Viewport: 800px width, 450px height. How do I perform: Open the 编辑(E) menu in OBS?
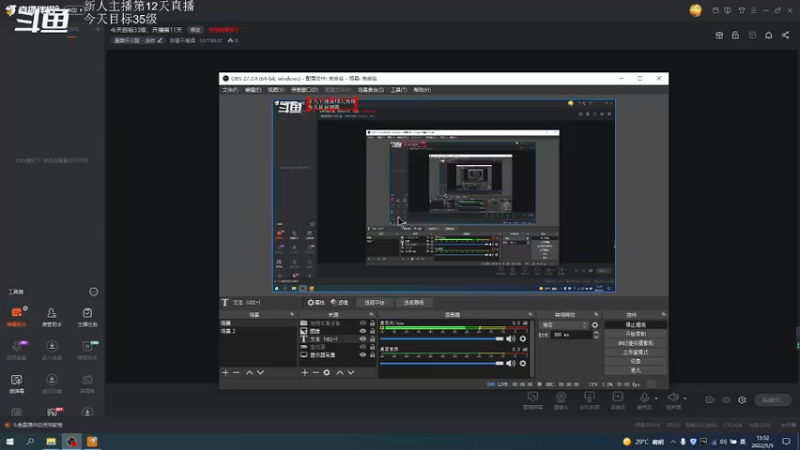coord(253,90)
